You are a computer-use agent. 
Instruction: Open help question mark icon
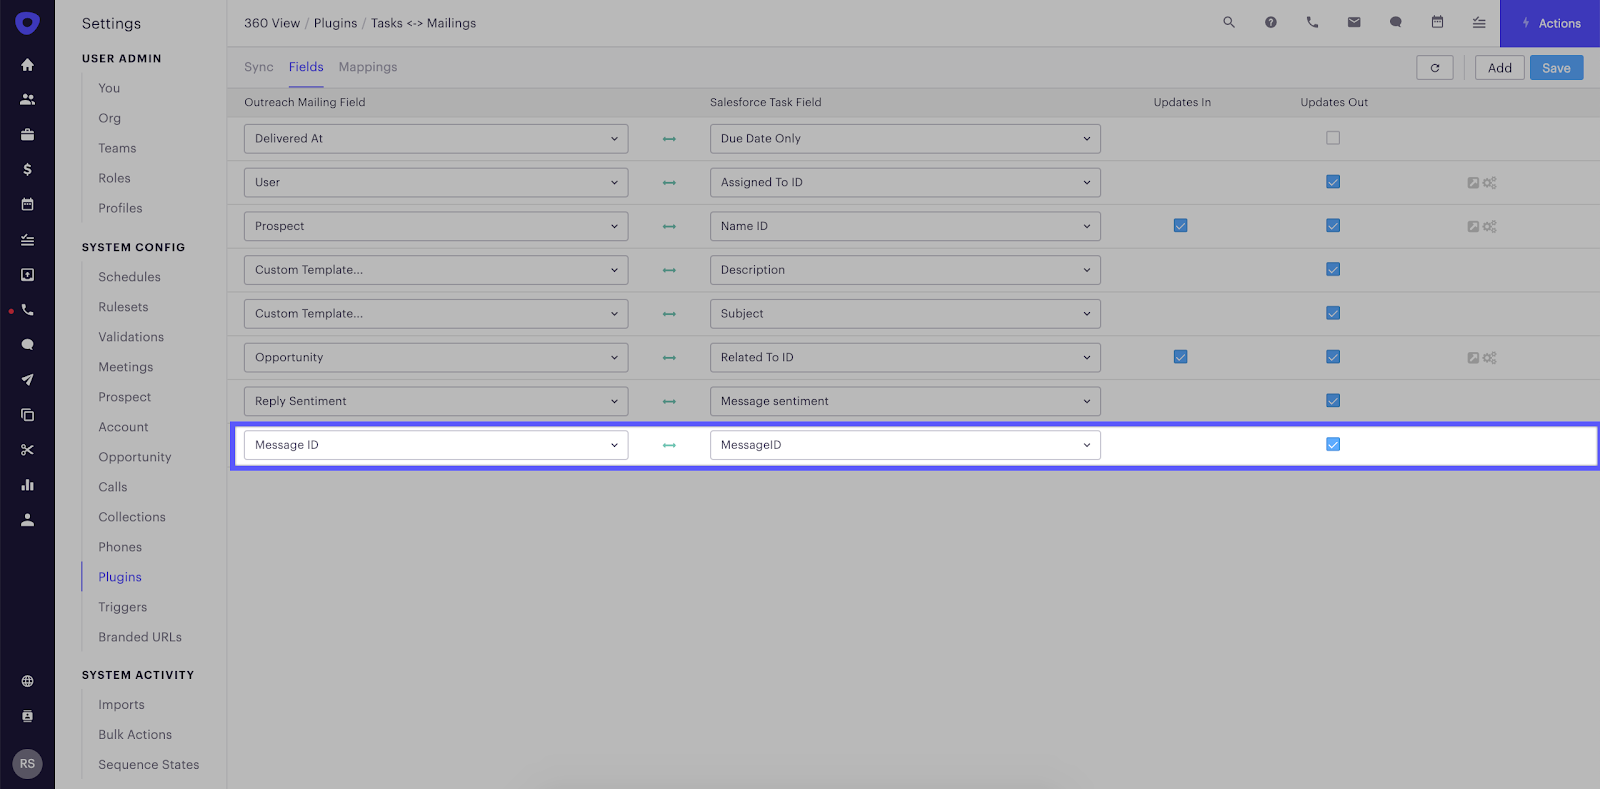pyautogui.click(x=1271, y=22)
